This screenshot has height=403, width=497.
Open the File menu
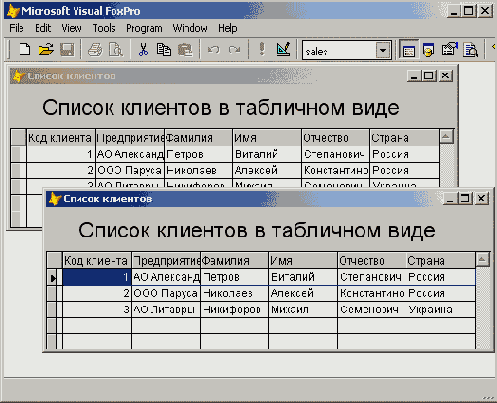coord(16,28)
